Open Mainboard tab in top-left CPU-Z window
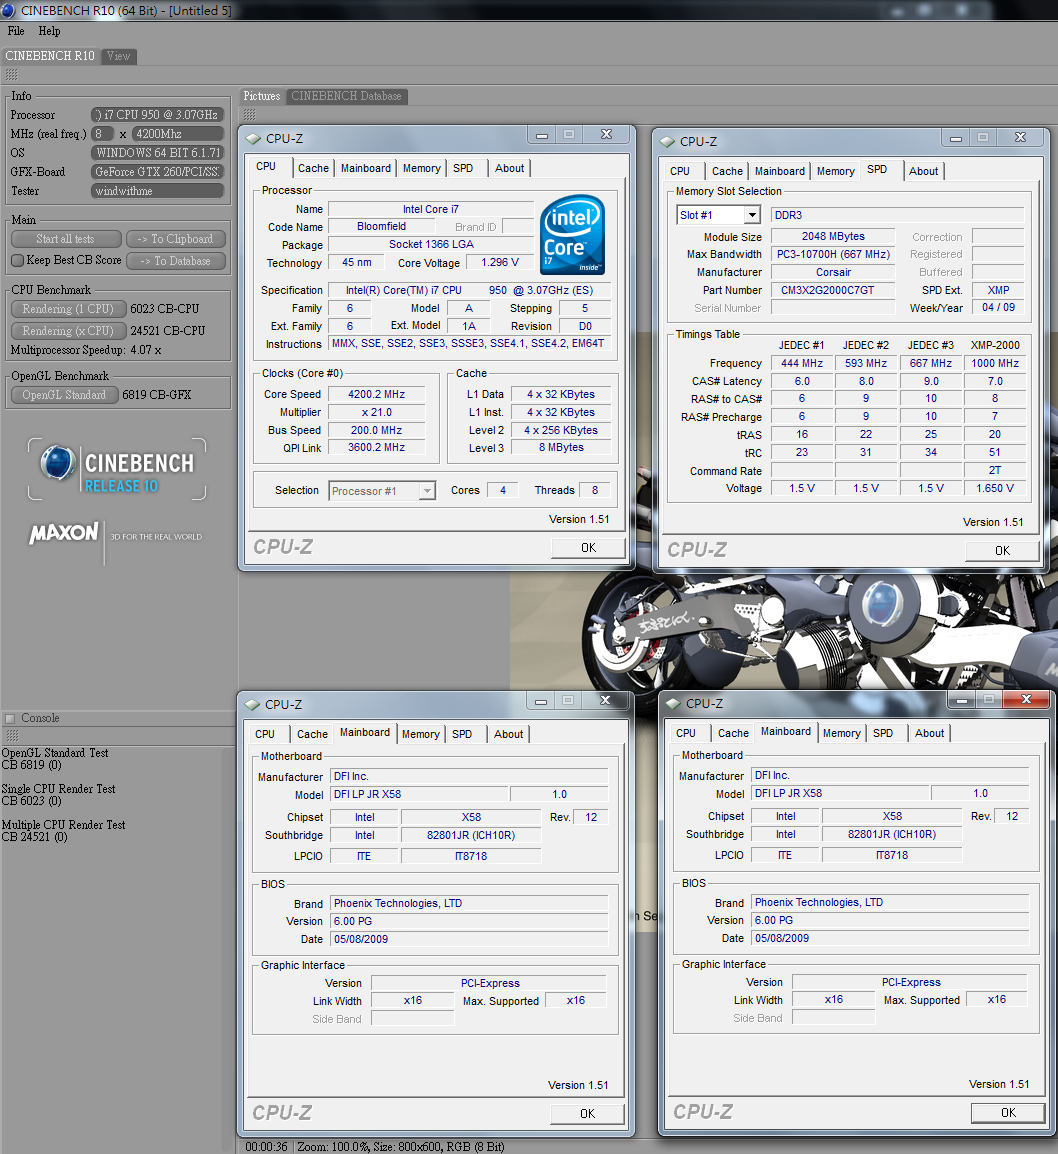Viewport: 1058px width, 1154px height. click(x=366, y=169)
